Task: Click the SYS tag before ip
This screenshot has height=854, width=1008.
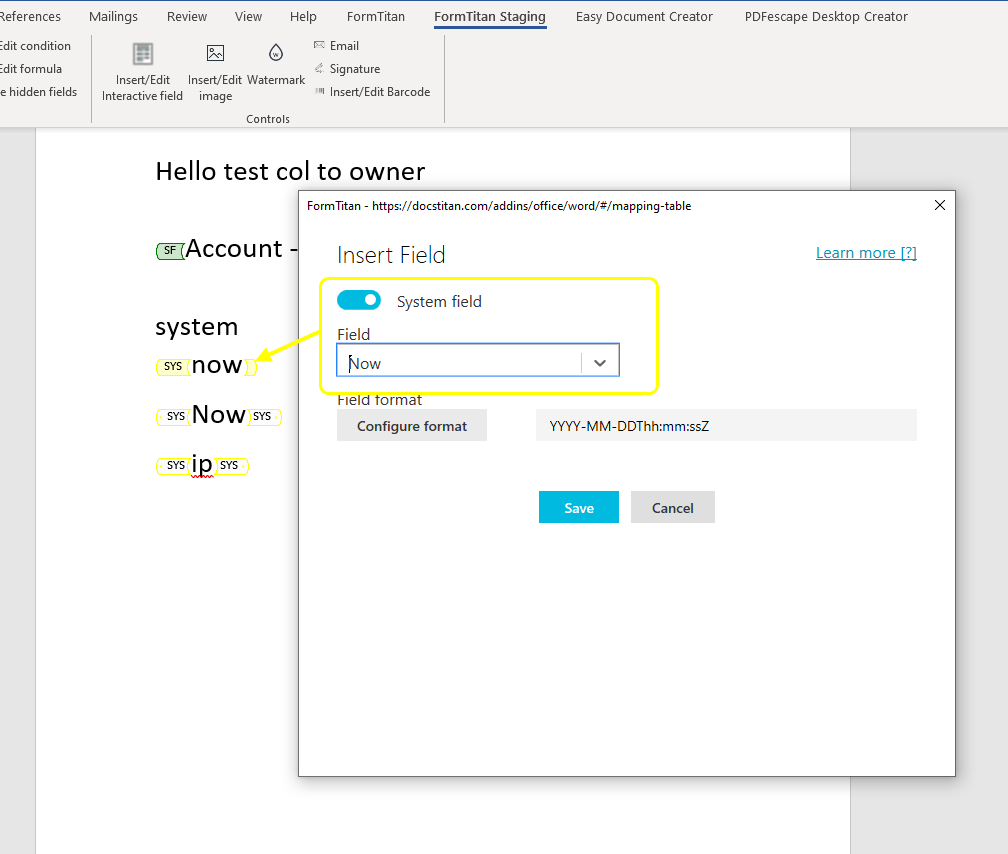Action: [x=175, y=466]
